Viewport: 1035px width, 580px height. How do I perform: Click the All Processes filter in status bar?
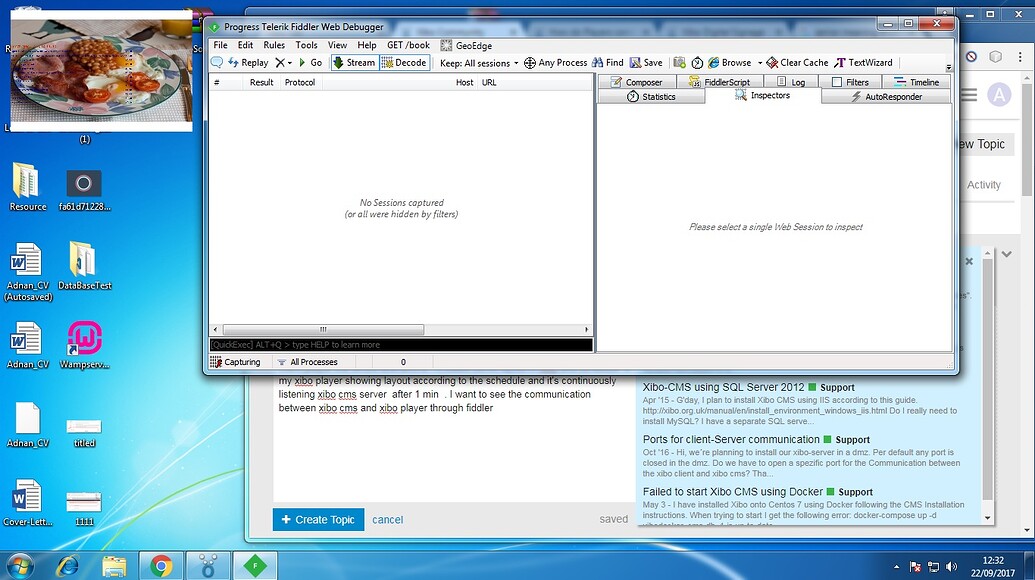(308, 362)
